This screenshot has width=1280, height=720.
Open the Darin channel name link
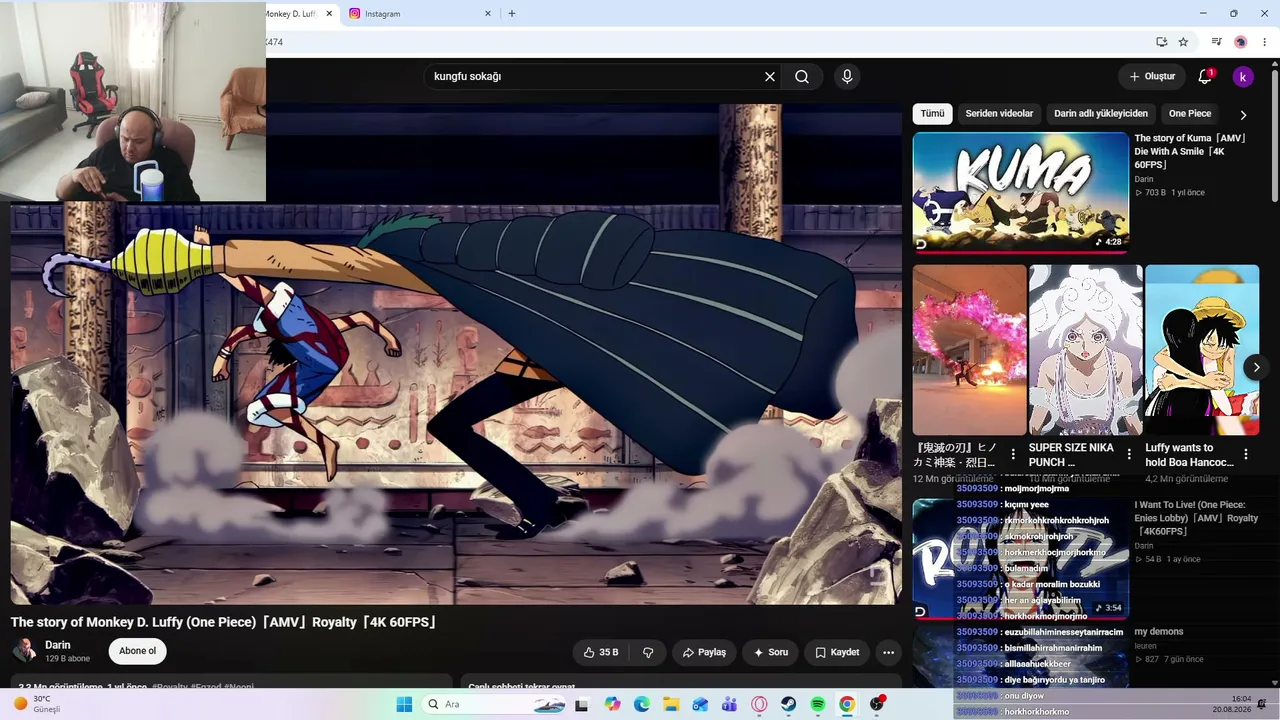click(58, 645)
